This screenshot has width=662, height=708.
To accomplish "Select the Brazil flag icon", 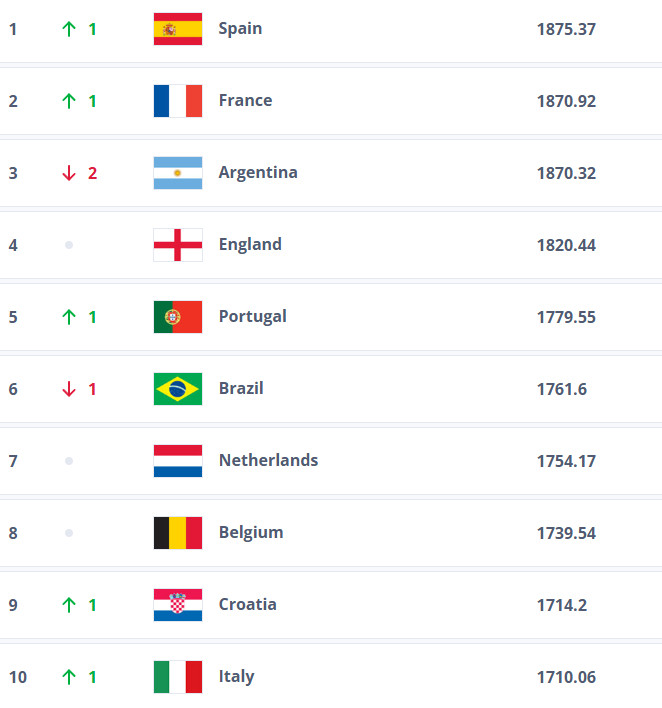I will [x=178, y=389].
